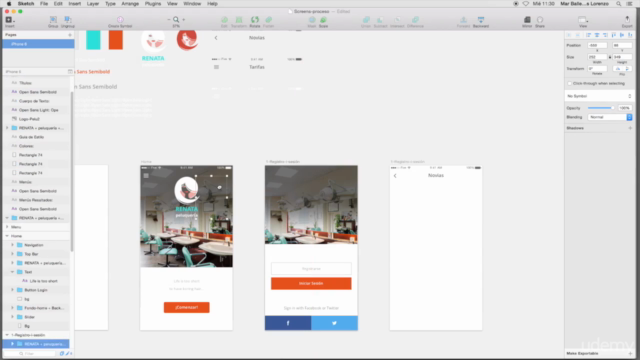Viewport: 640px width, 360px height.
Task: Toggle Click-through when selecting checkbox
Action: point(569,83)
